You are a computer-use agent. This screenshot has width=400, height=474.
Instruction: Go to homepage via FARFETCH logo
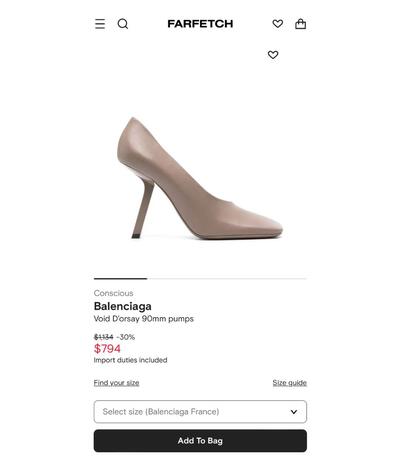[200, 24]
